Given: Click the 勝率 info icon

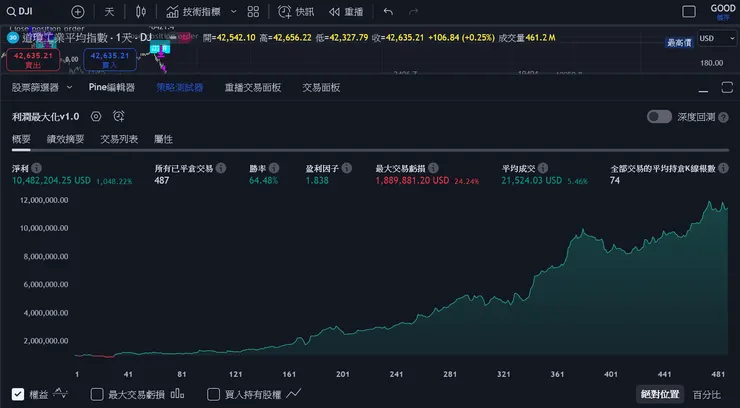Looking at the screenshot, I should coord(274,168).
